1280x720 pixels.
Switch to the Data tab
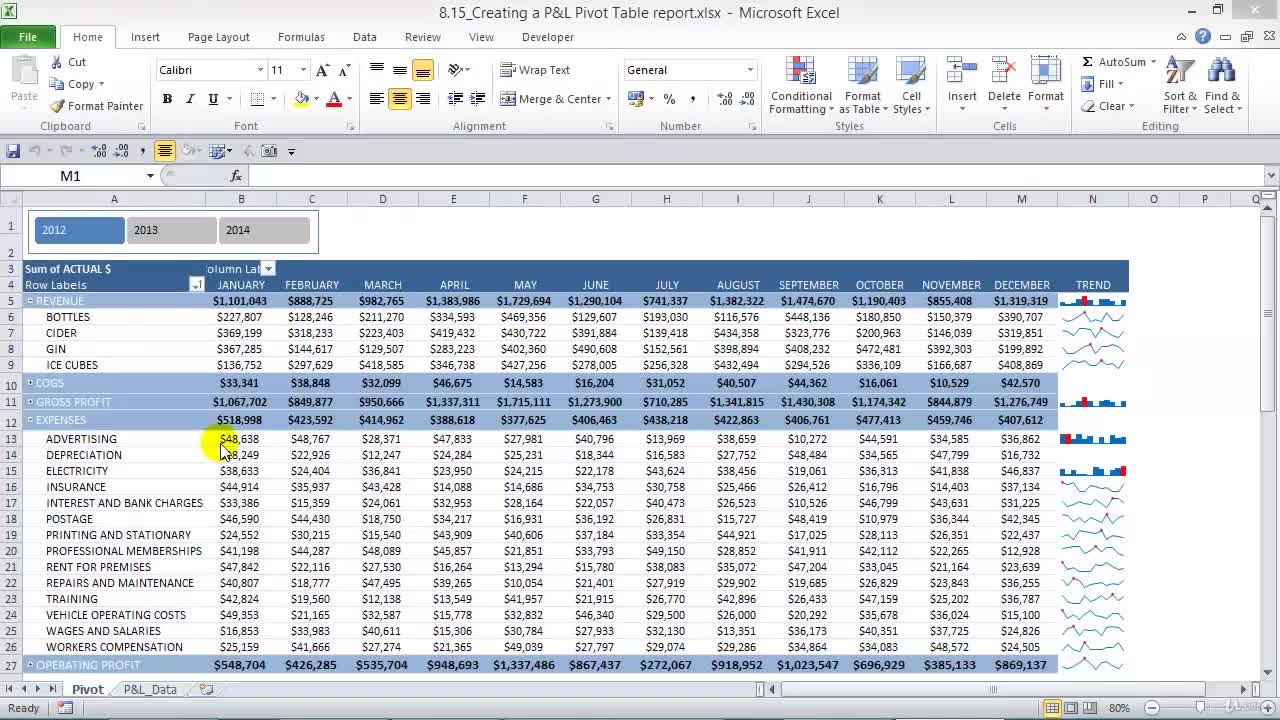click(x=365, y=37)
